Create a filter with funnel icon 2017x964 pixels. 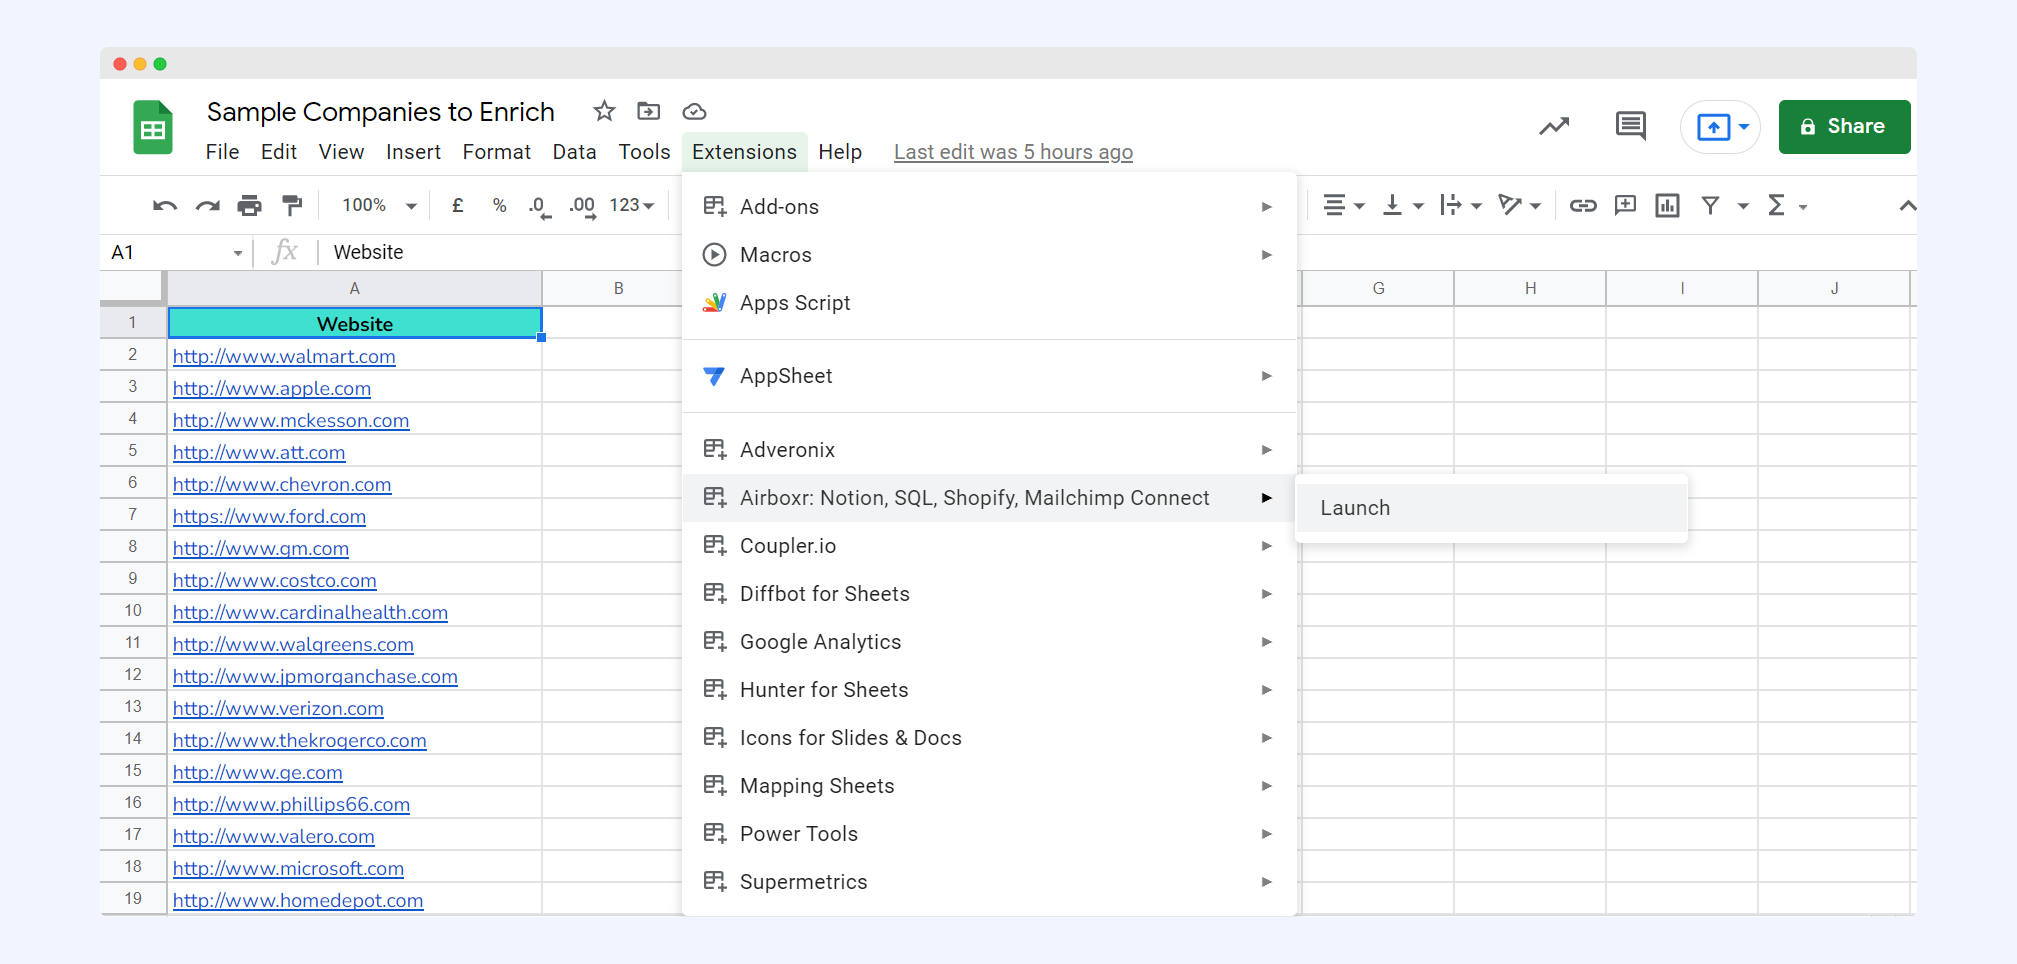click(x=1711, y=205)
